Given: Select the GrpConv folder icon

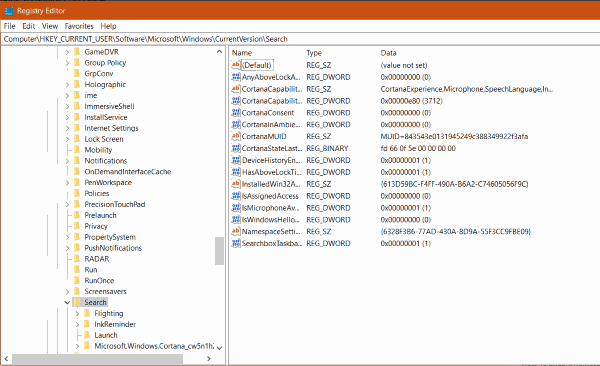Looking at the screenshot, I should [x=77, y=74].
